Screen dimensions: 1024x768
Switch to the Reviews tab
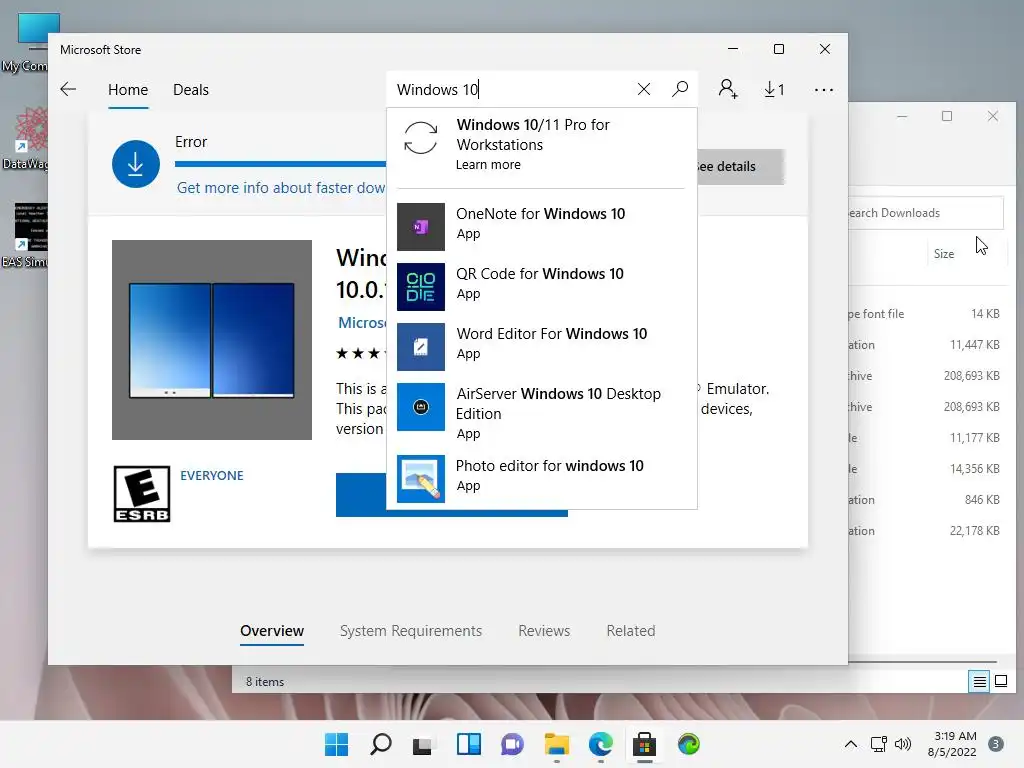coord(544,631)
